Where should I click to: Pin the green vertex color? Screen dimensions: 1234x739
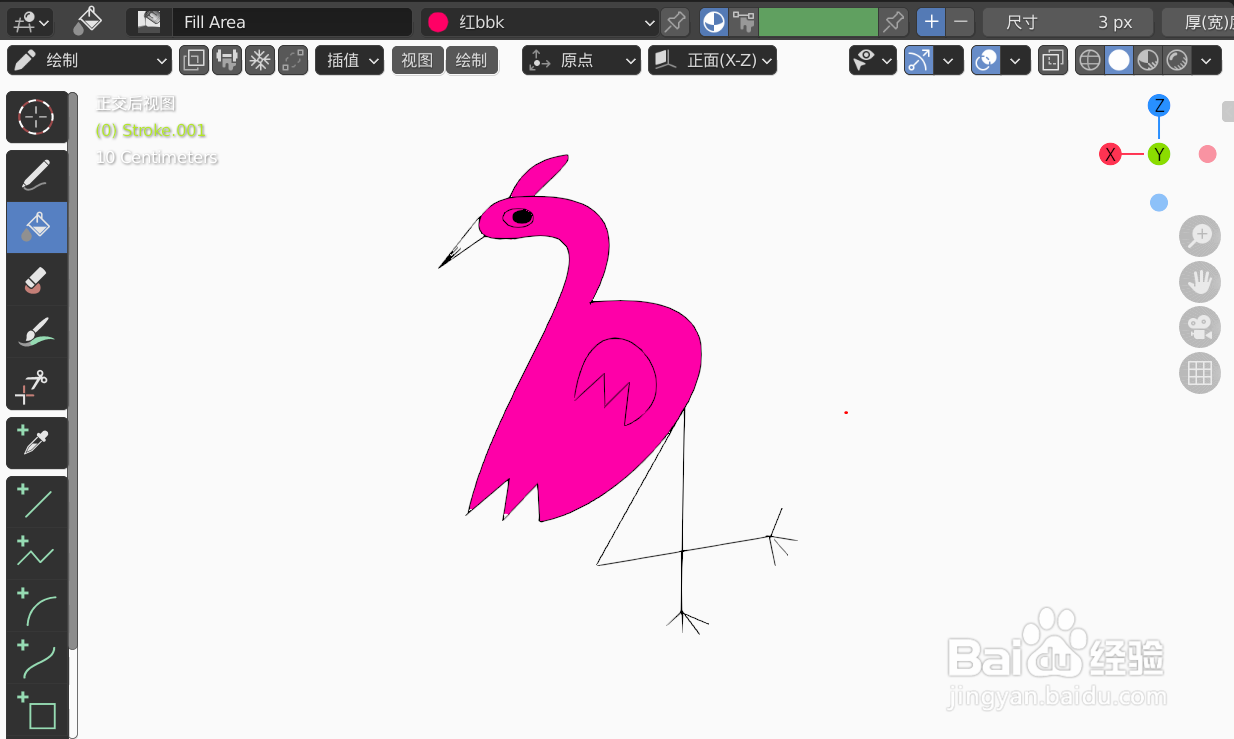(893, 21)
